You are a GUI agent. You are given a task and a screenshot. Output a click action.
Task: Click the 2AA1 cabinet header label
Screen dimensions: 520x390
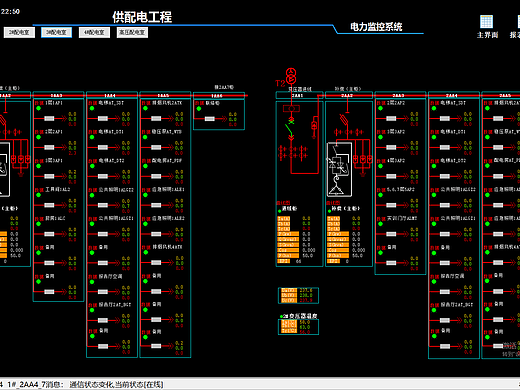click(297, 96)
